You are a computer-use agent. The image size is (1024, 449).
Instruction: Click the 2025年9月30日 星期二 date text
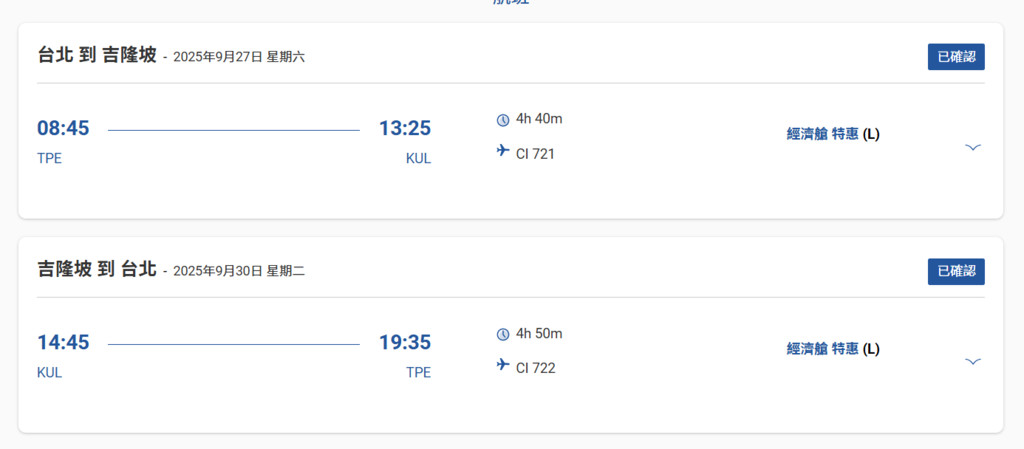click(x=239, y=271)
